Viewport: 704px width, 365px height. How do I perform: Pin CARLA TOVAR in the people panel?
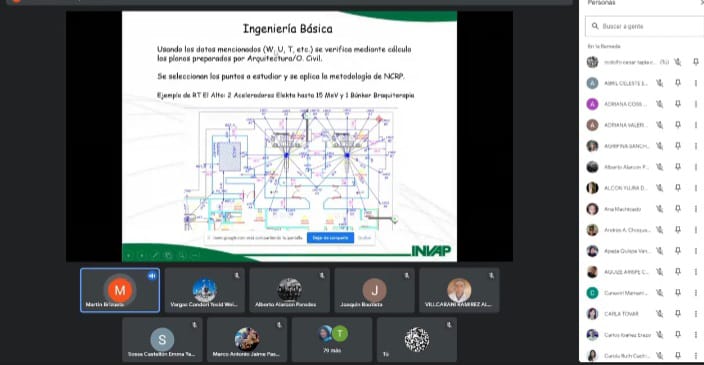[678, 313]
